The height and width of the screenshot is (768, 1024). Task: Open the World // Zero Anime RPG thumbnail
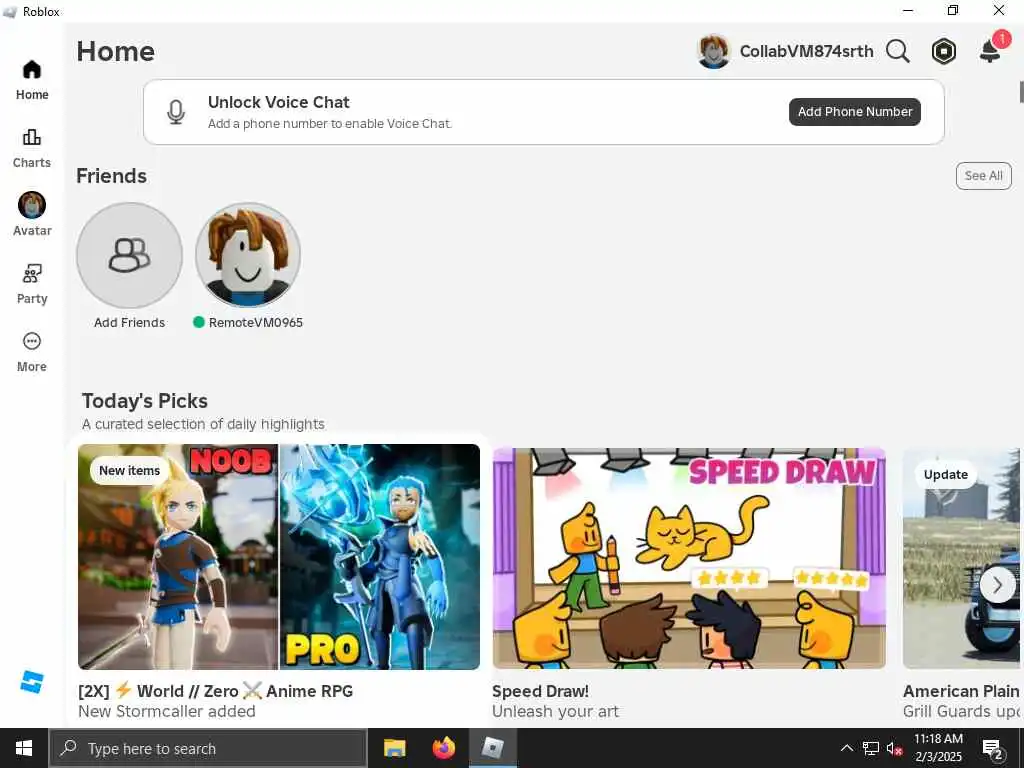[x=279, y=556]
